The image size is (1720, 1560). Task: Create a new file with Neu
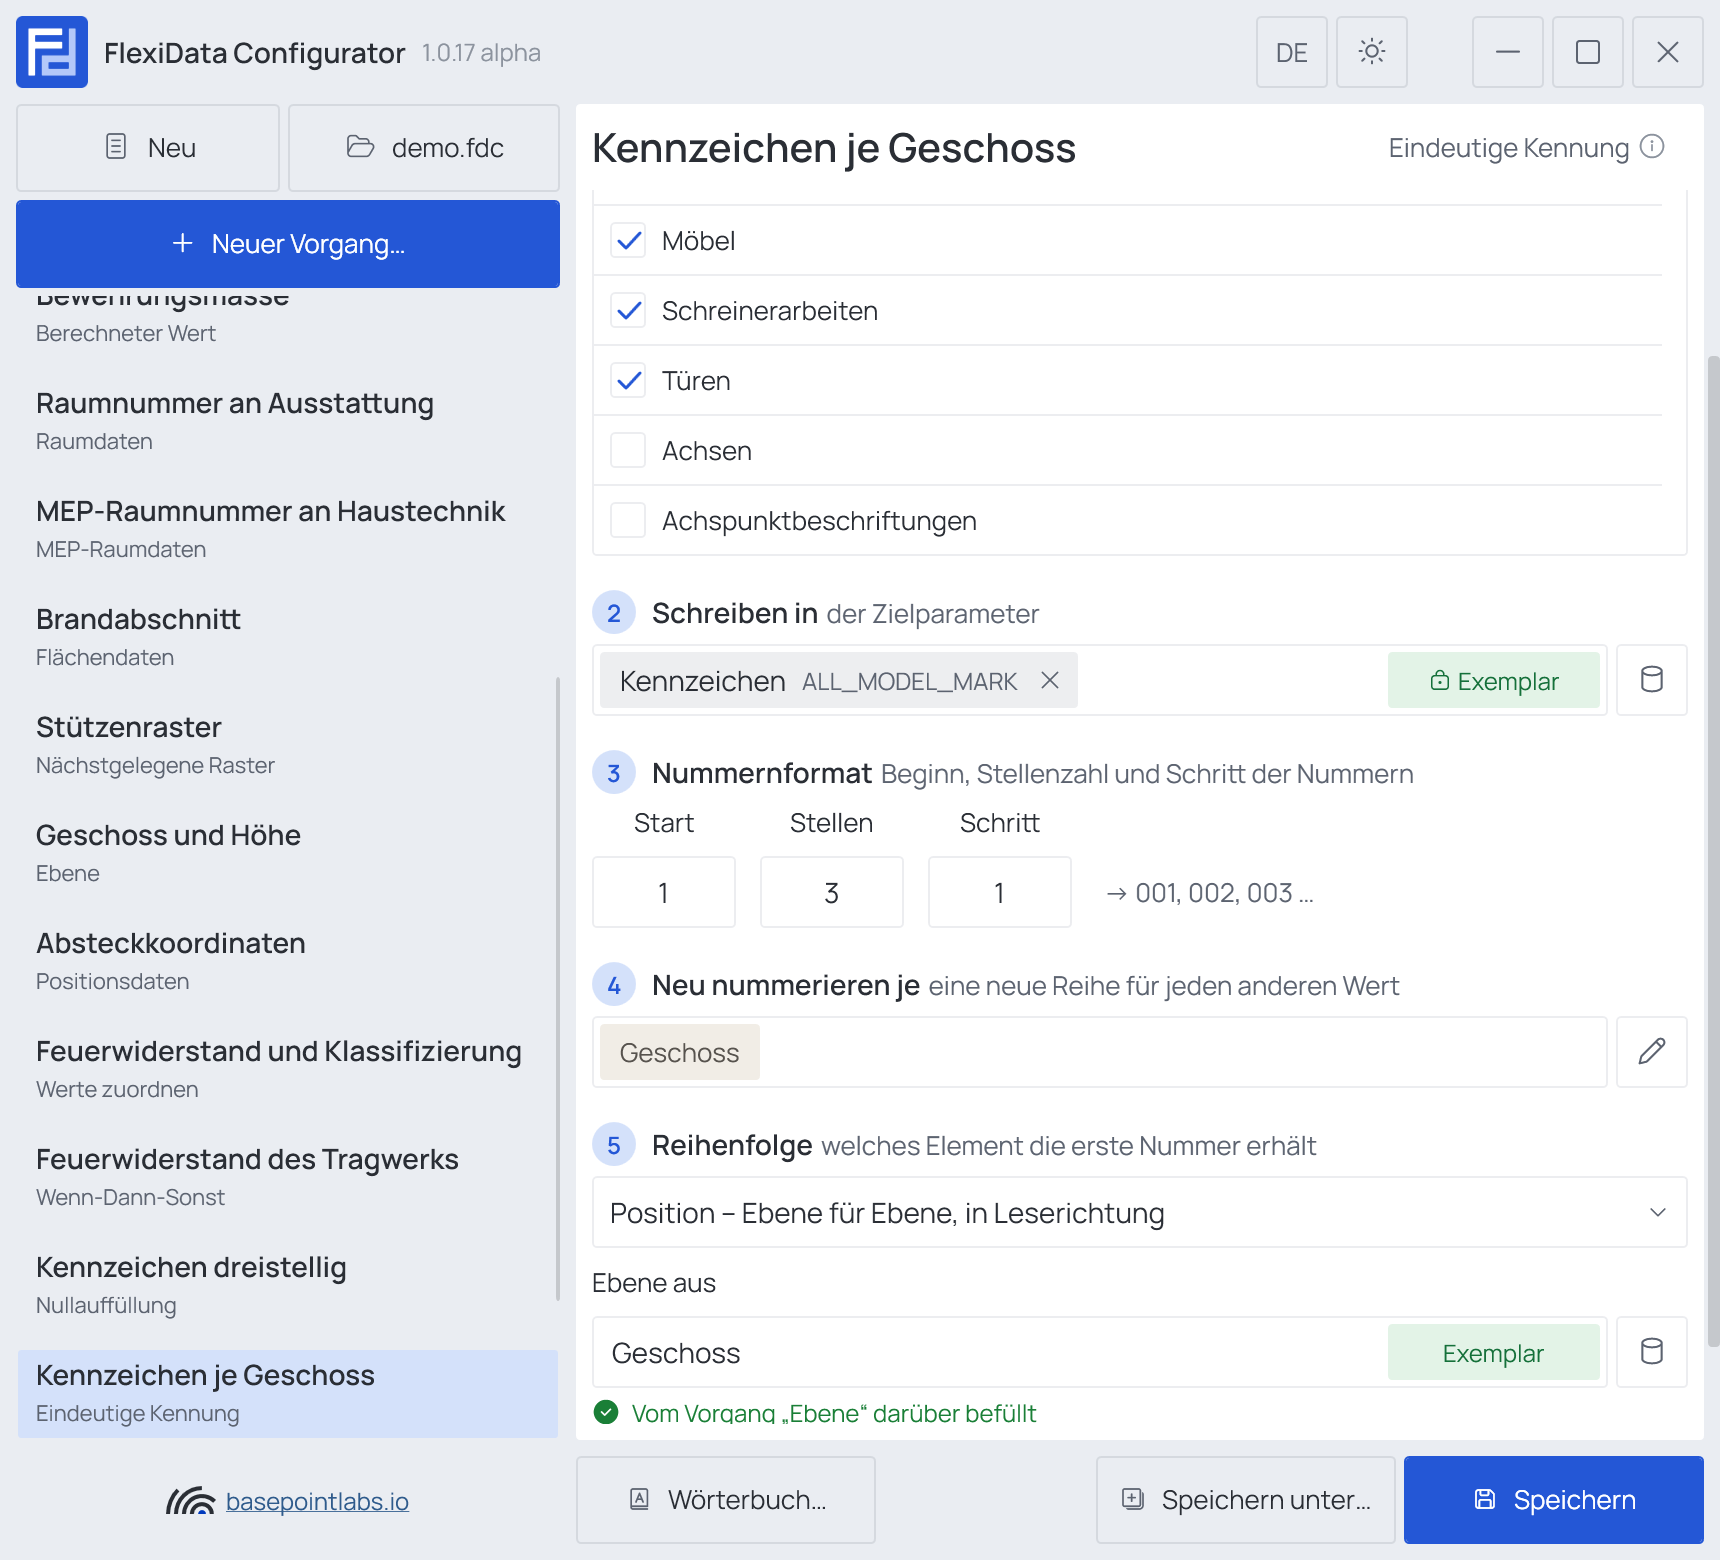click(x=148, y=148)
